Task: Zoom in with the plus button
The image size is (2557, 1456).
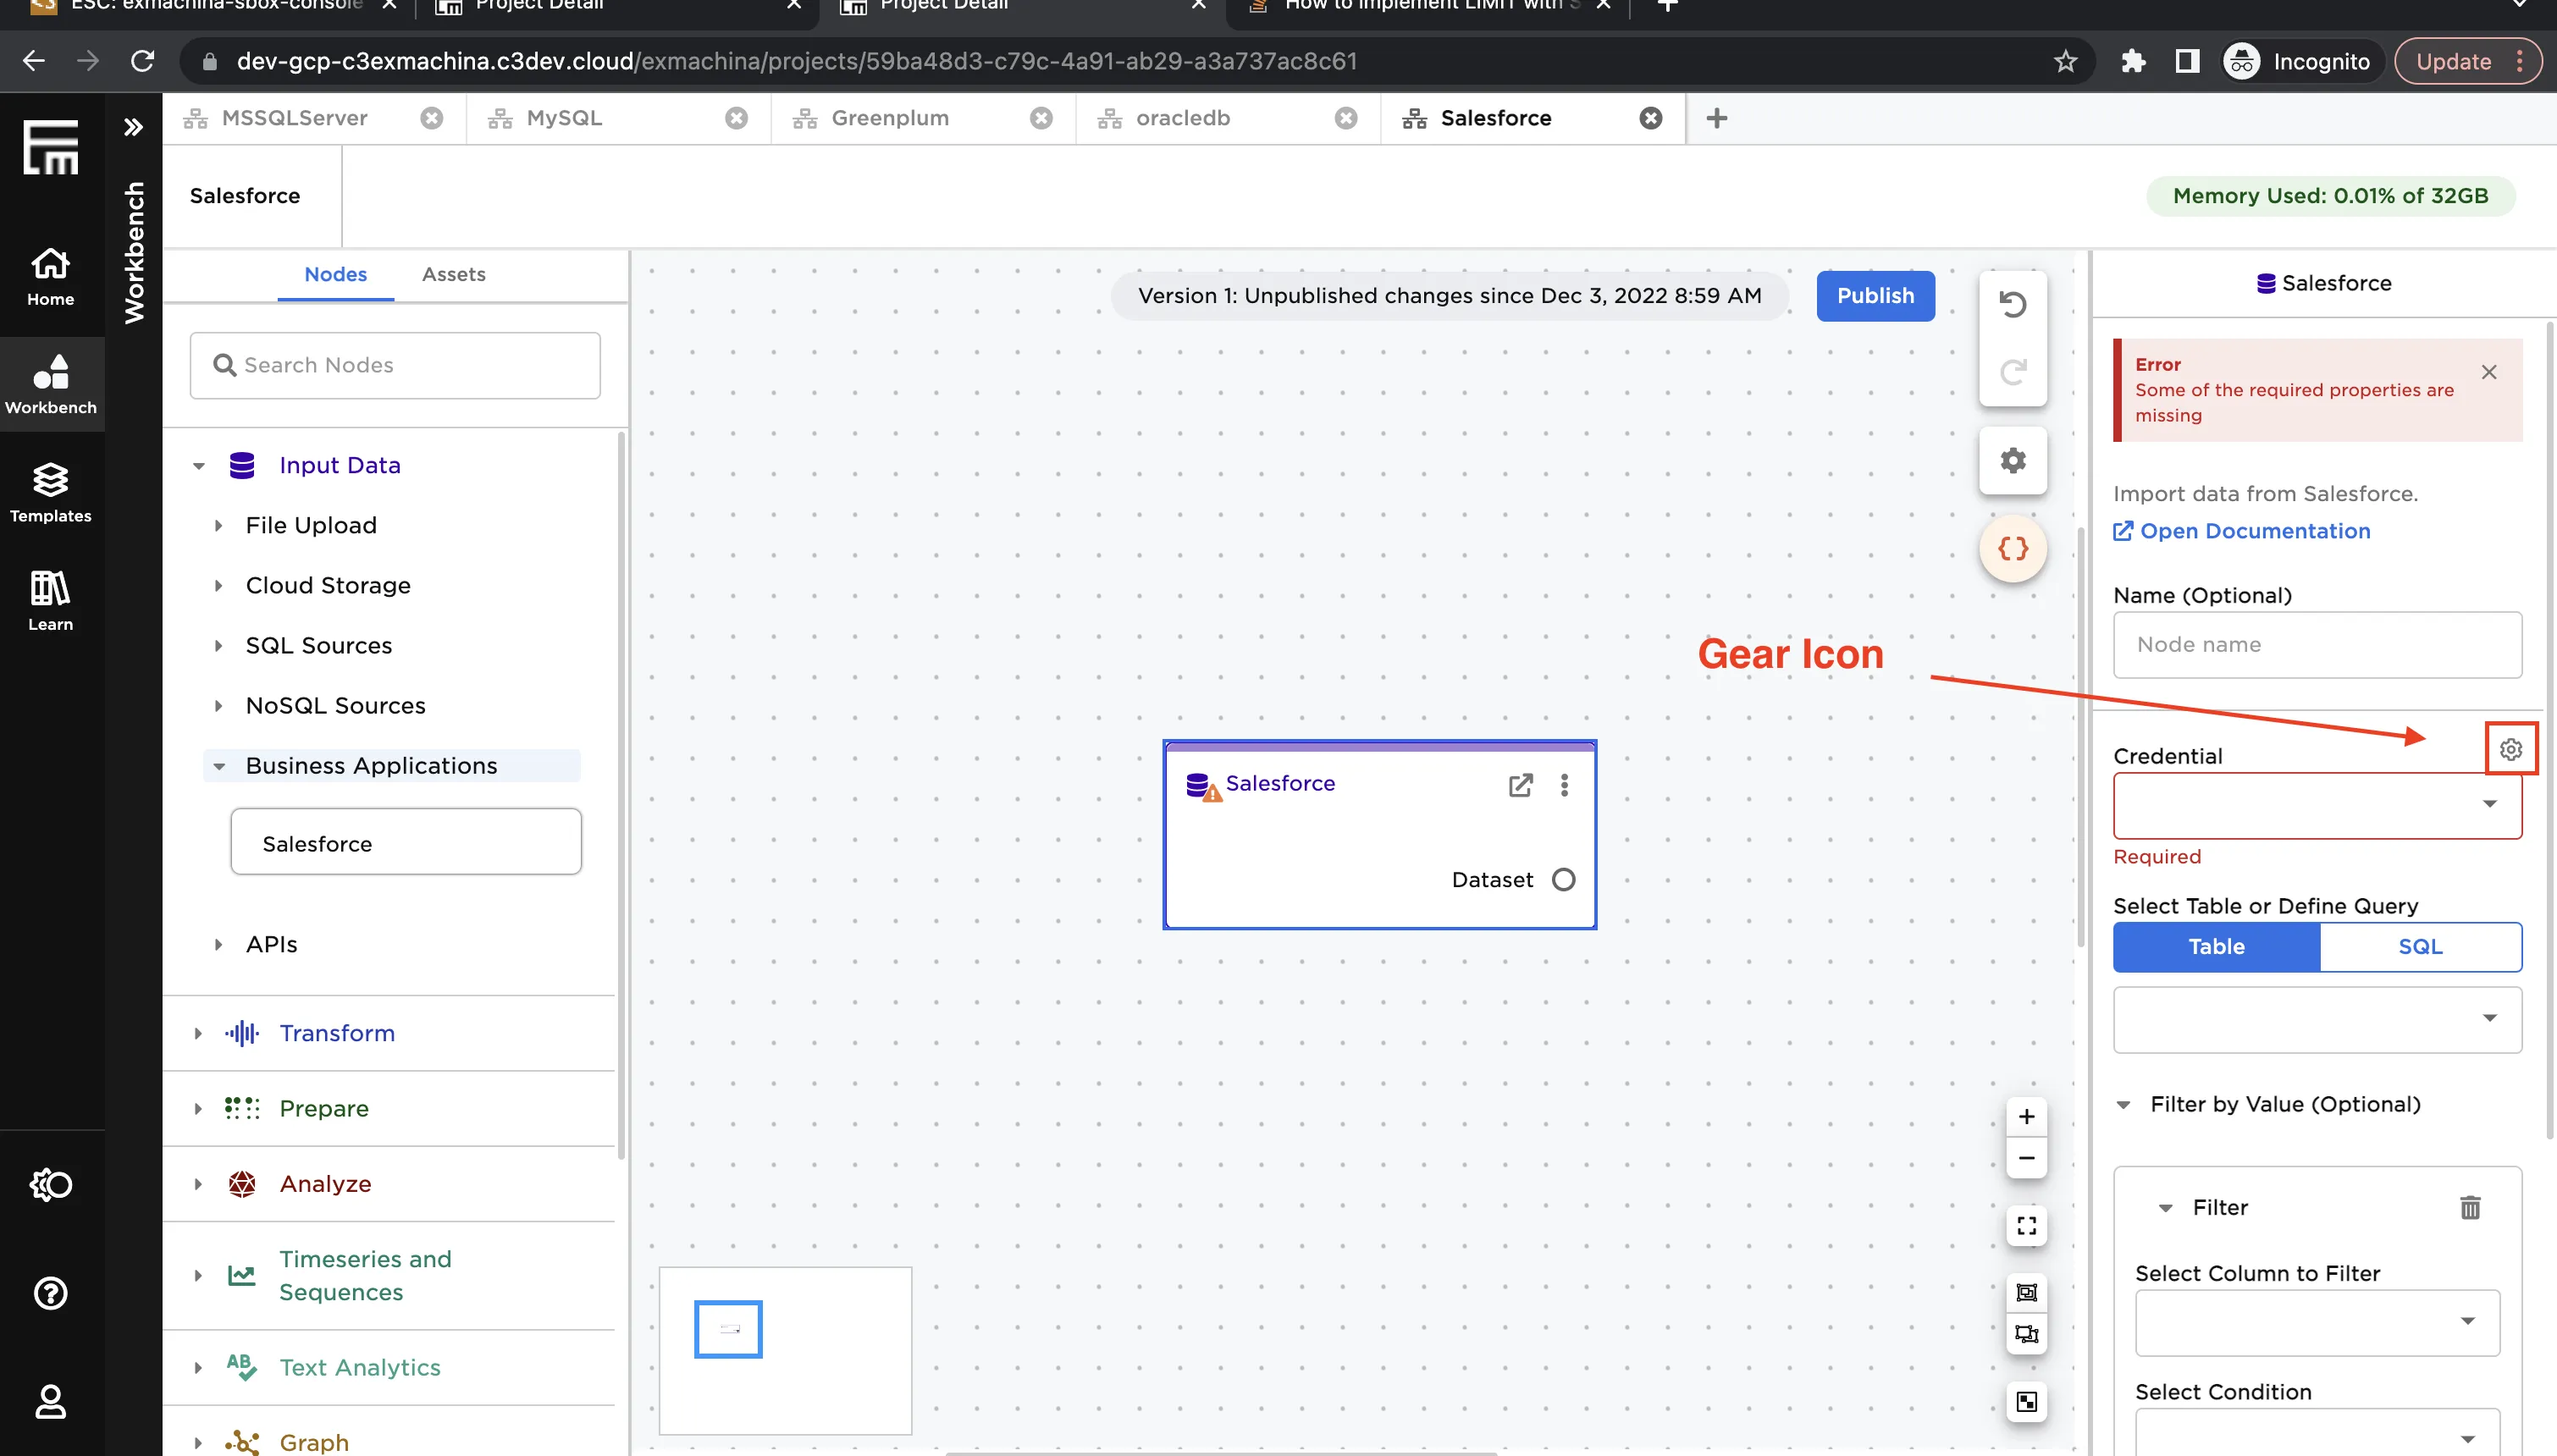Action: coord(2026,1116)
